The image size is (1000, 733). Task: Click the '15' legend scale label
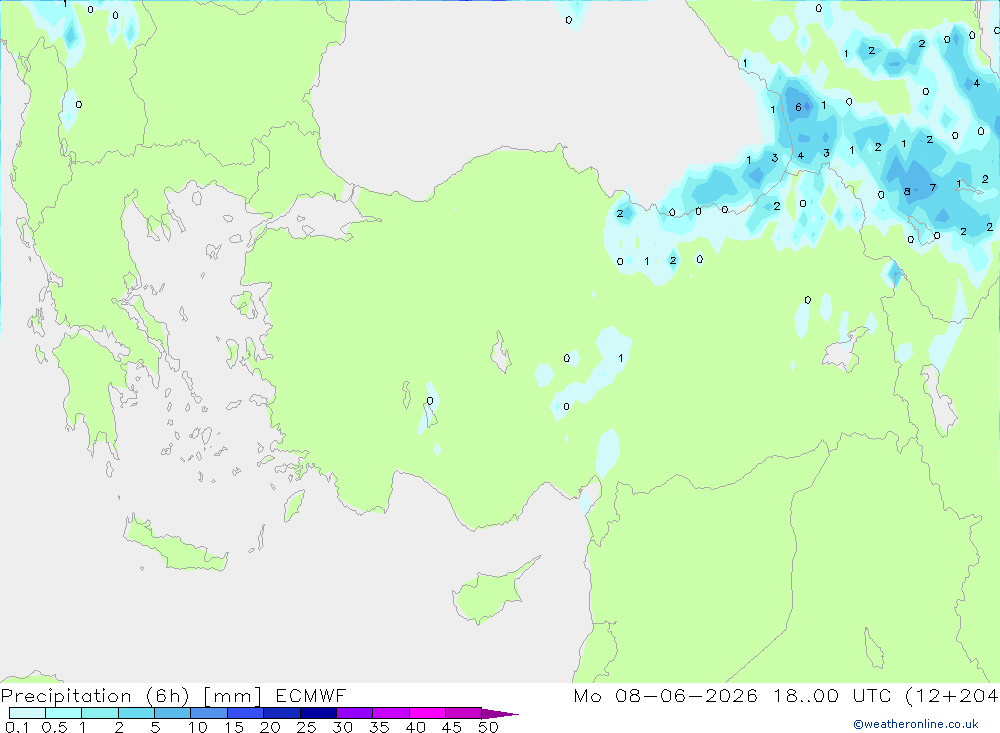tap(234, 727)
